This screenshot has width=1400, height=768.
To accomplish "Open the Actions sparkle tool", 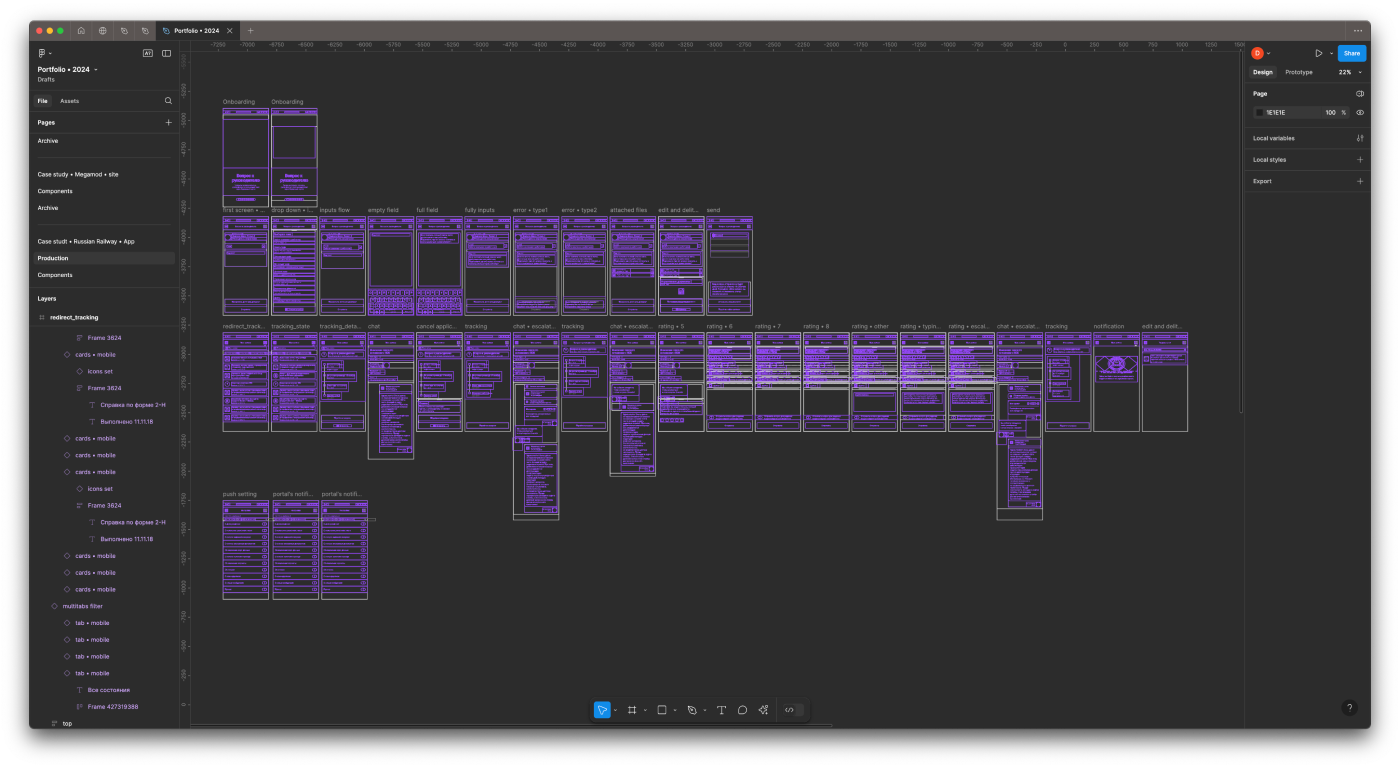I will pos(763,710).
